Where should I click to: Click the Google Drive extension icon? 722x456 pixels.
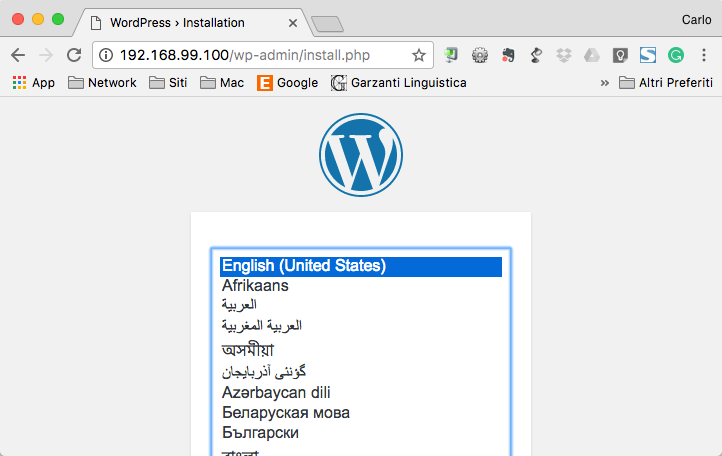pyautogui.click(x=592, y=55)
